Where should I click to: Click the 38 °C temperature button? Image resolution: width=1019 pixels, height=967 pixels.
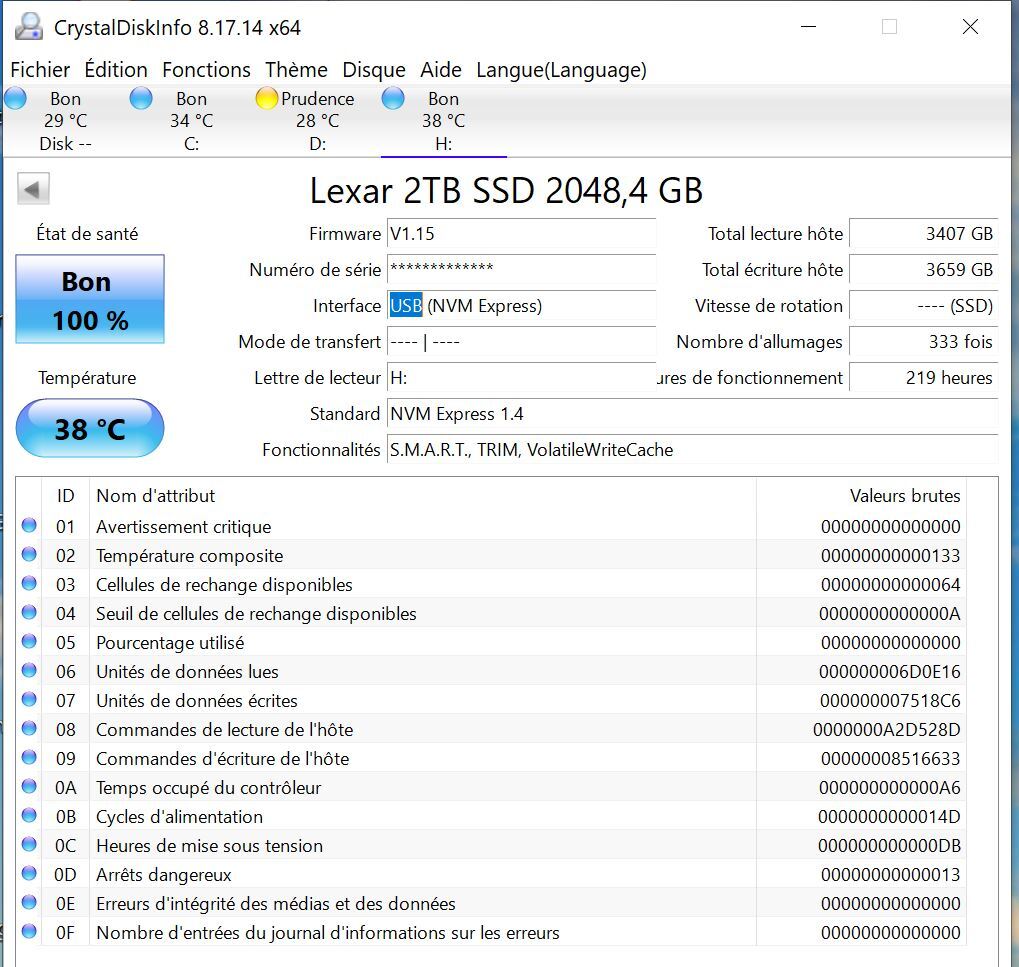click(90, 428)
